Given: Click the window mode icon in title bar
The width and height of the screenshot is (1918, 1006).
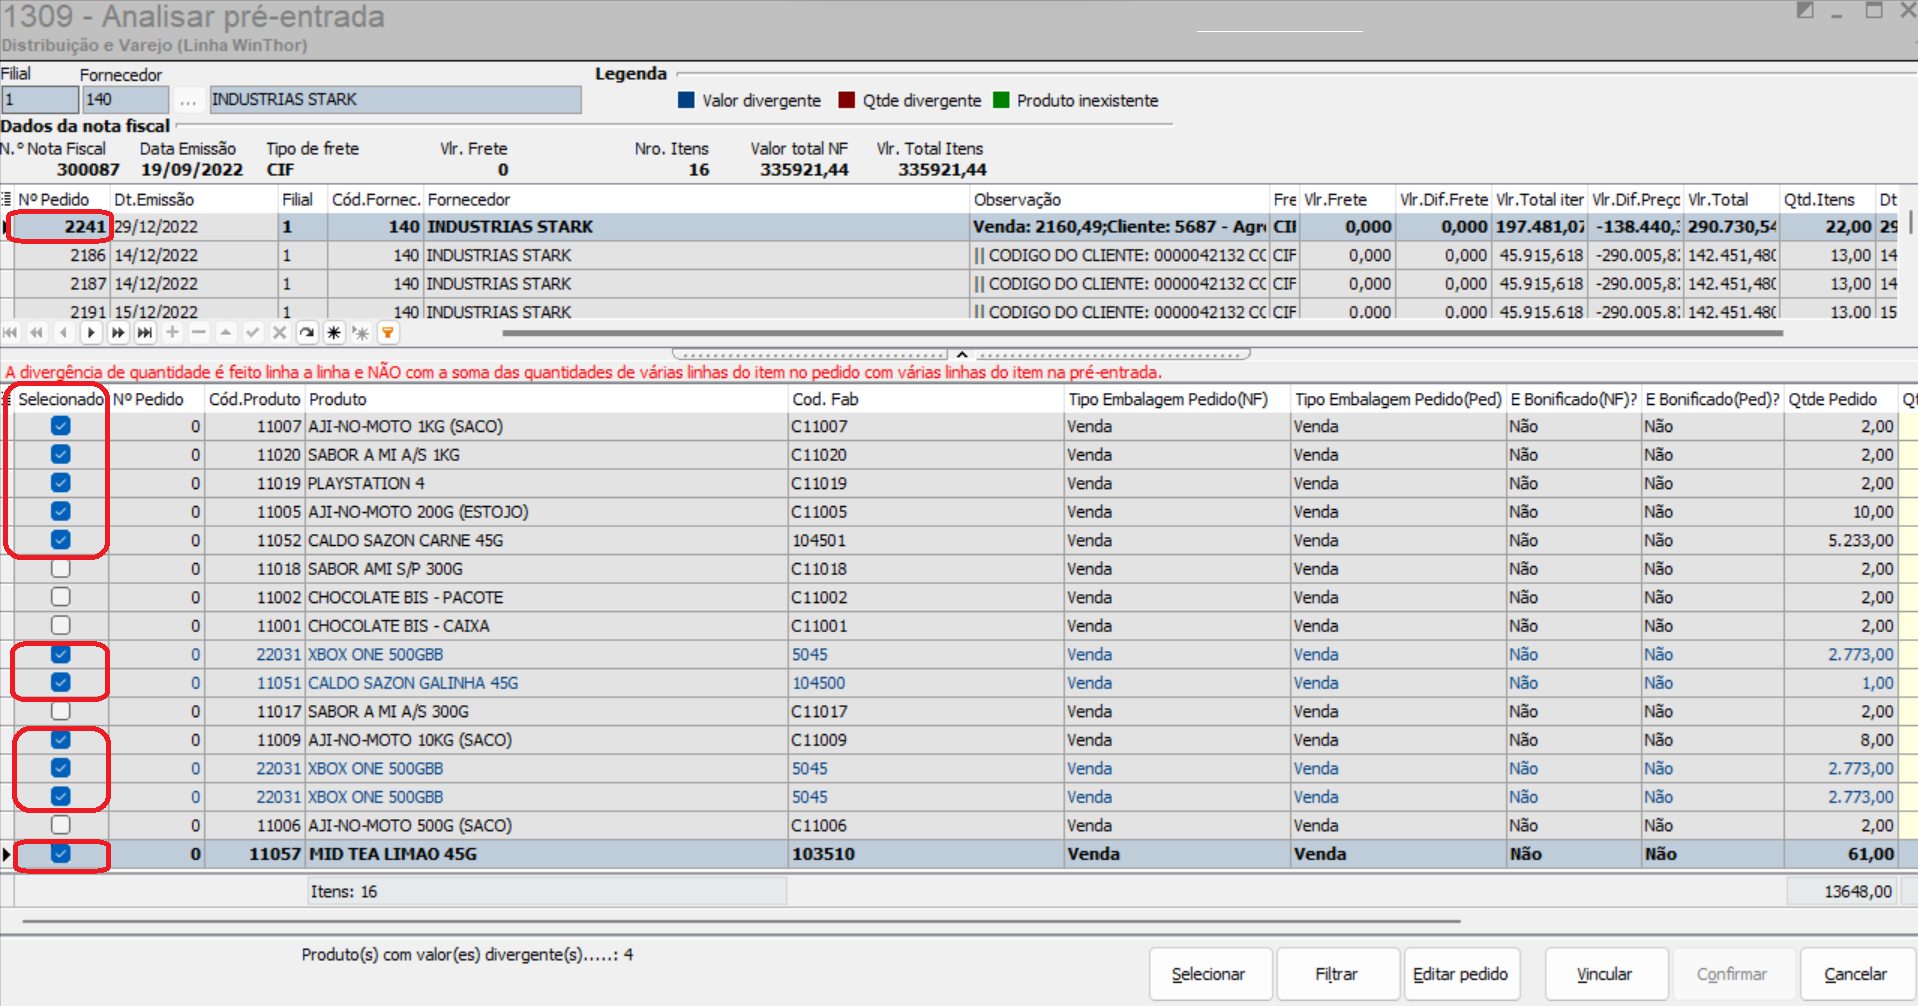Looking at the screenshot, I should coord(1805,11).
